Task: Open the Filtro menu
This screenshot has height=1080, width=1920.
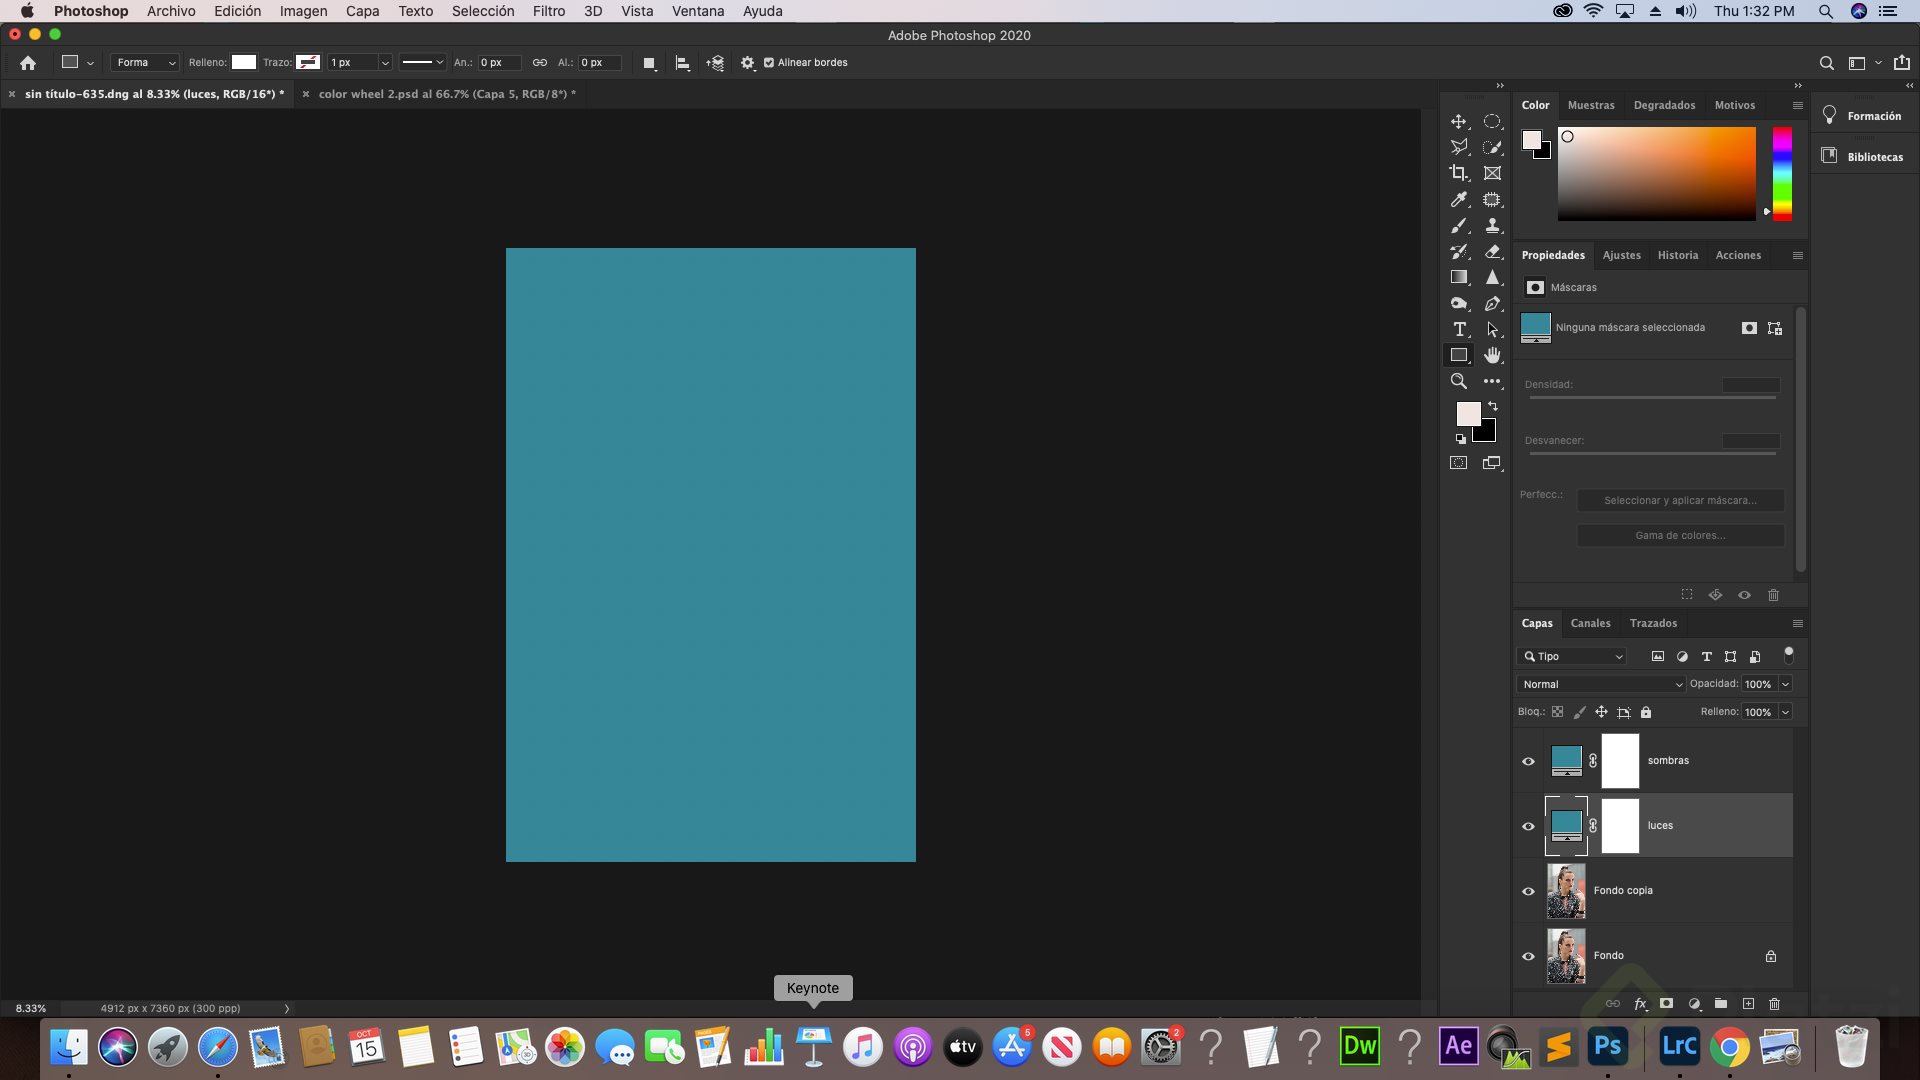Action: tap(548, 11)
